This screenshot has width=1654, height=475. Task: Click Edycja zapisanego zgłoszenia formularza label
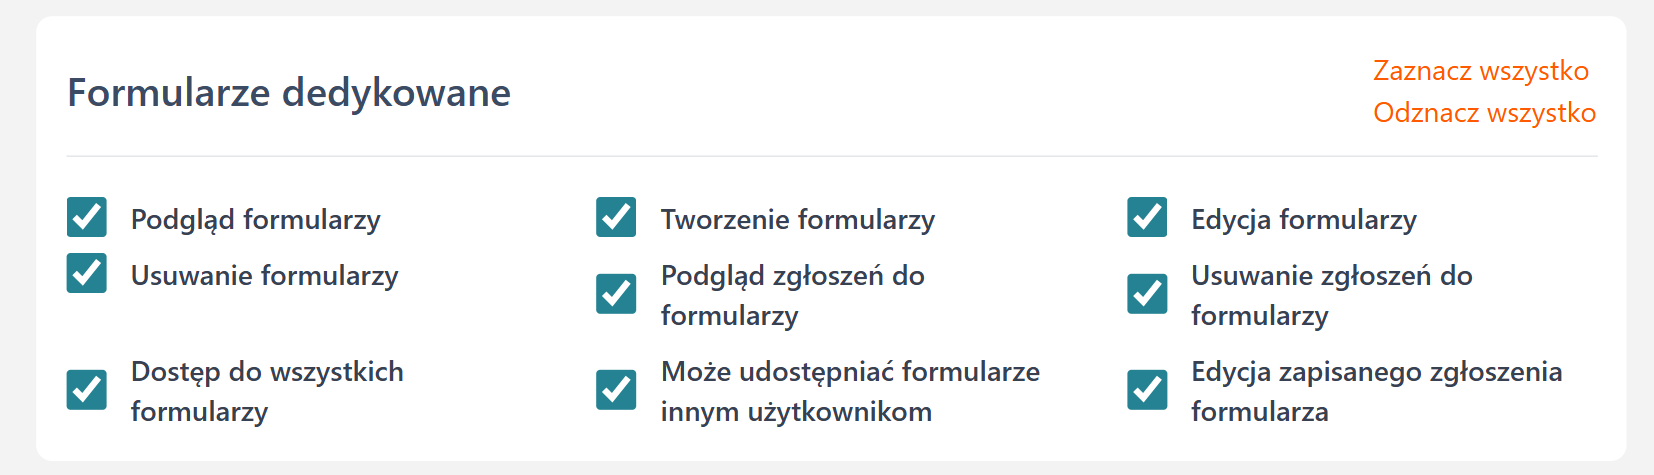coord(1376,392)
